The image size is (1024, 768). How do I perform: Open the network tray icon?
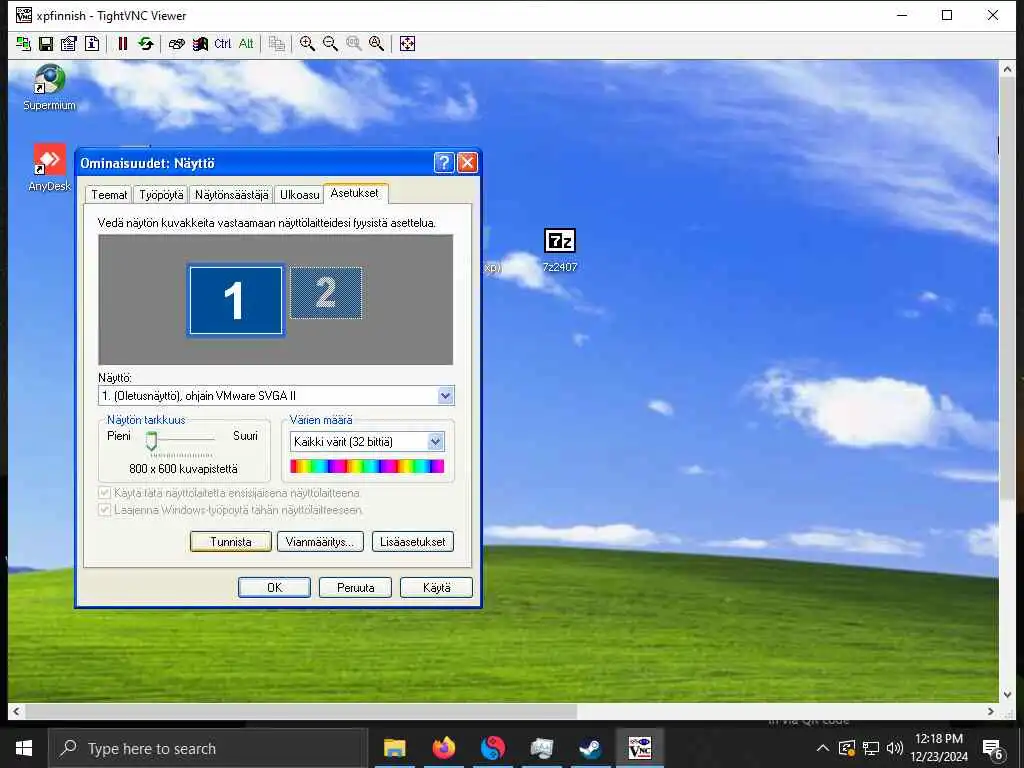point(871,748)
